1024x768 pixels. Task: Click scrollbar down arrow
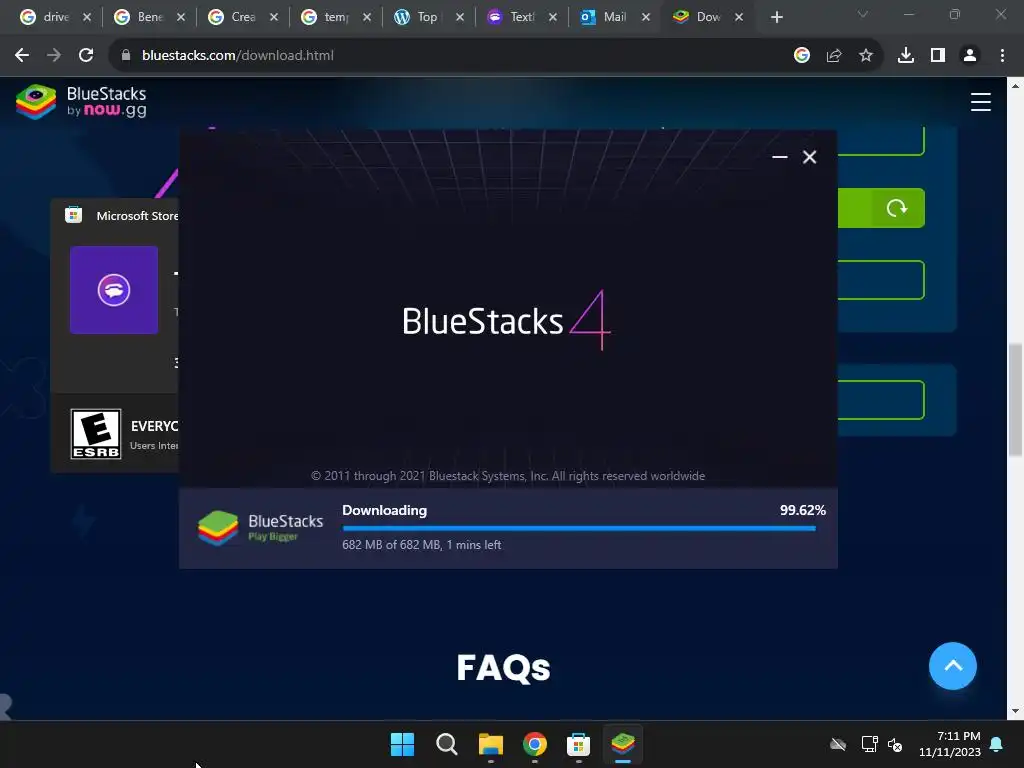point(1015,711)
